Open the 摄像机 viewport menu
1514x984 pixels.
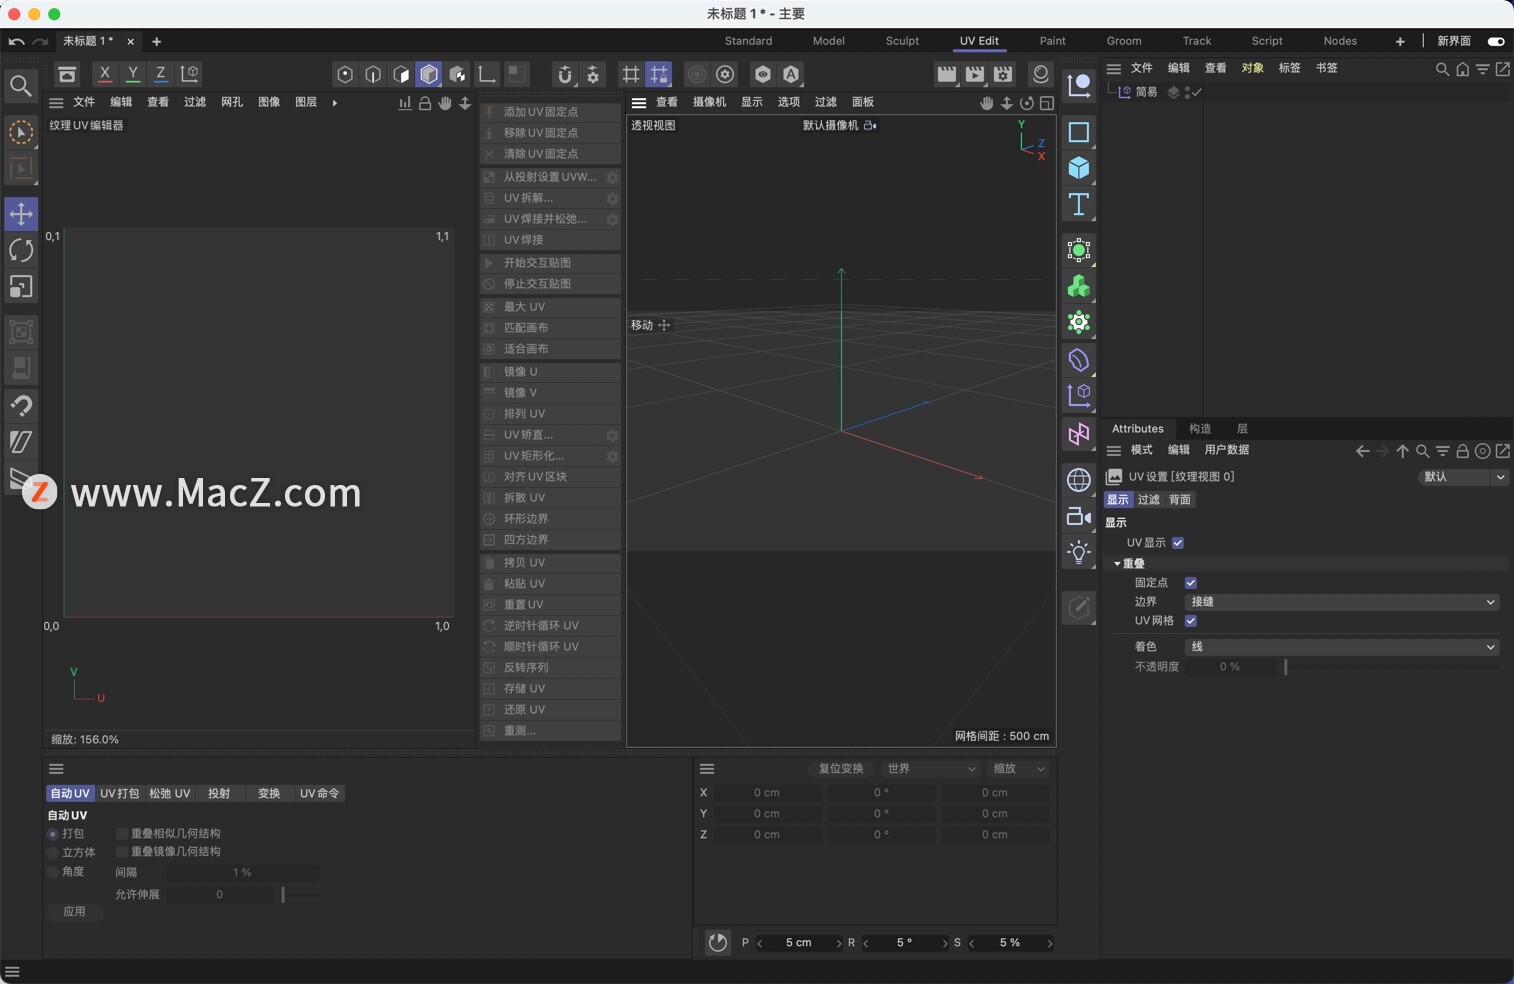click(709, 102)
